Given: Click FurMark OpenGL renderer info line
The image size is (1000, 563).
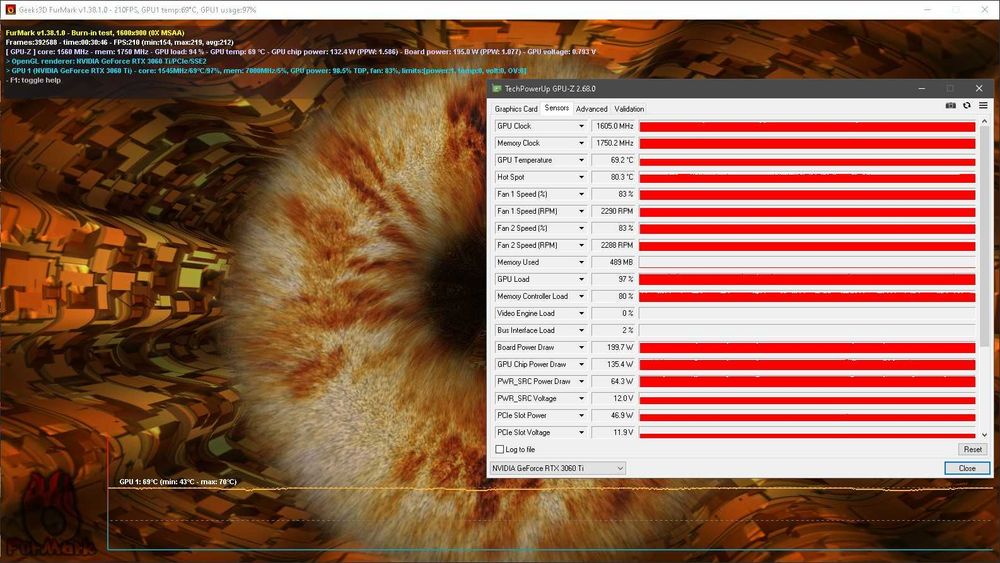Looking at the screenshot, I should point(106,61).
